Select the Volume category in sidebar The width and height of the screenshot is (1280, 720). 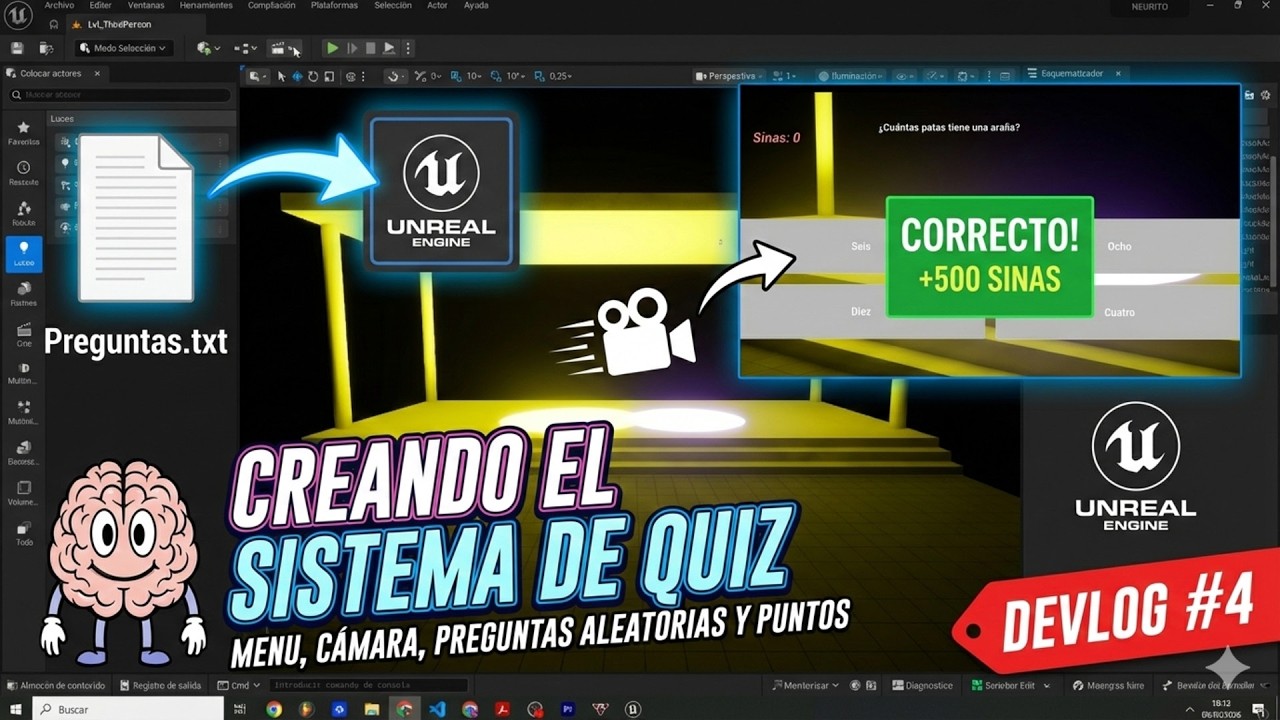click(x=23, y=493)
